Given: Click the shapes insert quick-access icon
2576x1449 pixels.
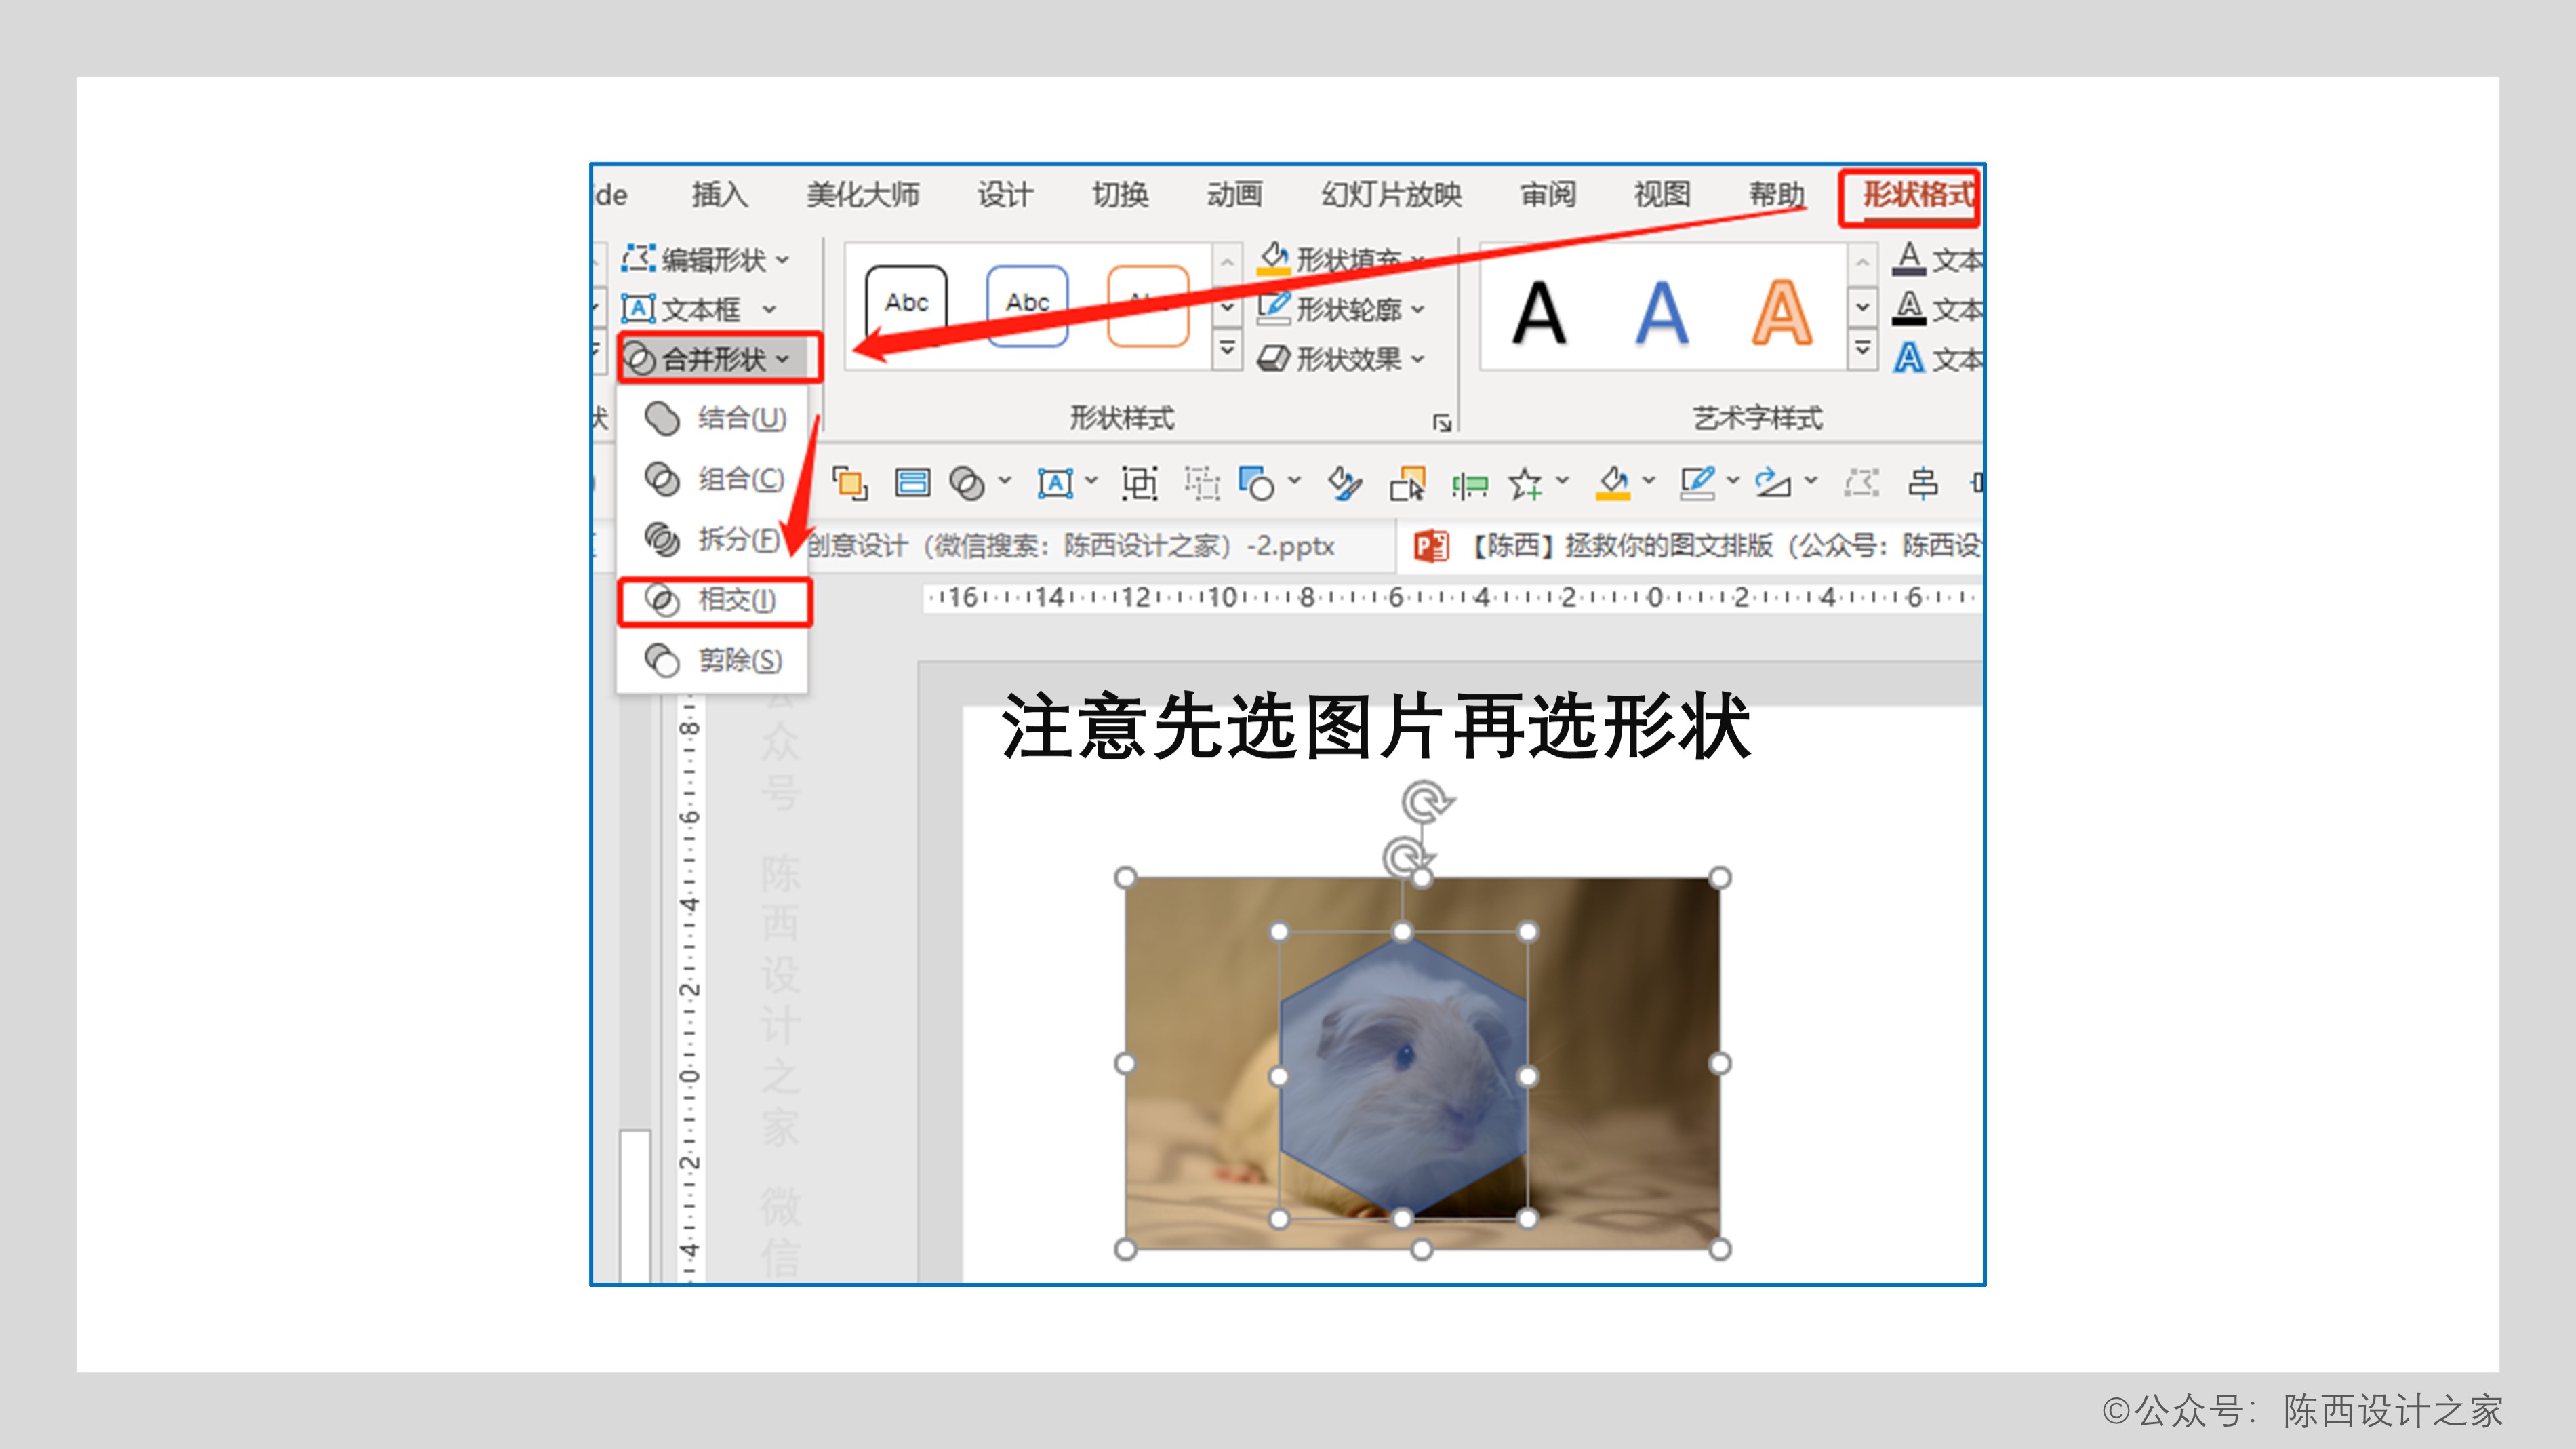Looking at the screenshot, I should 1256,483.
